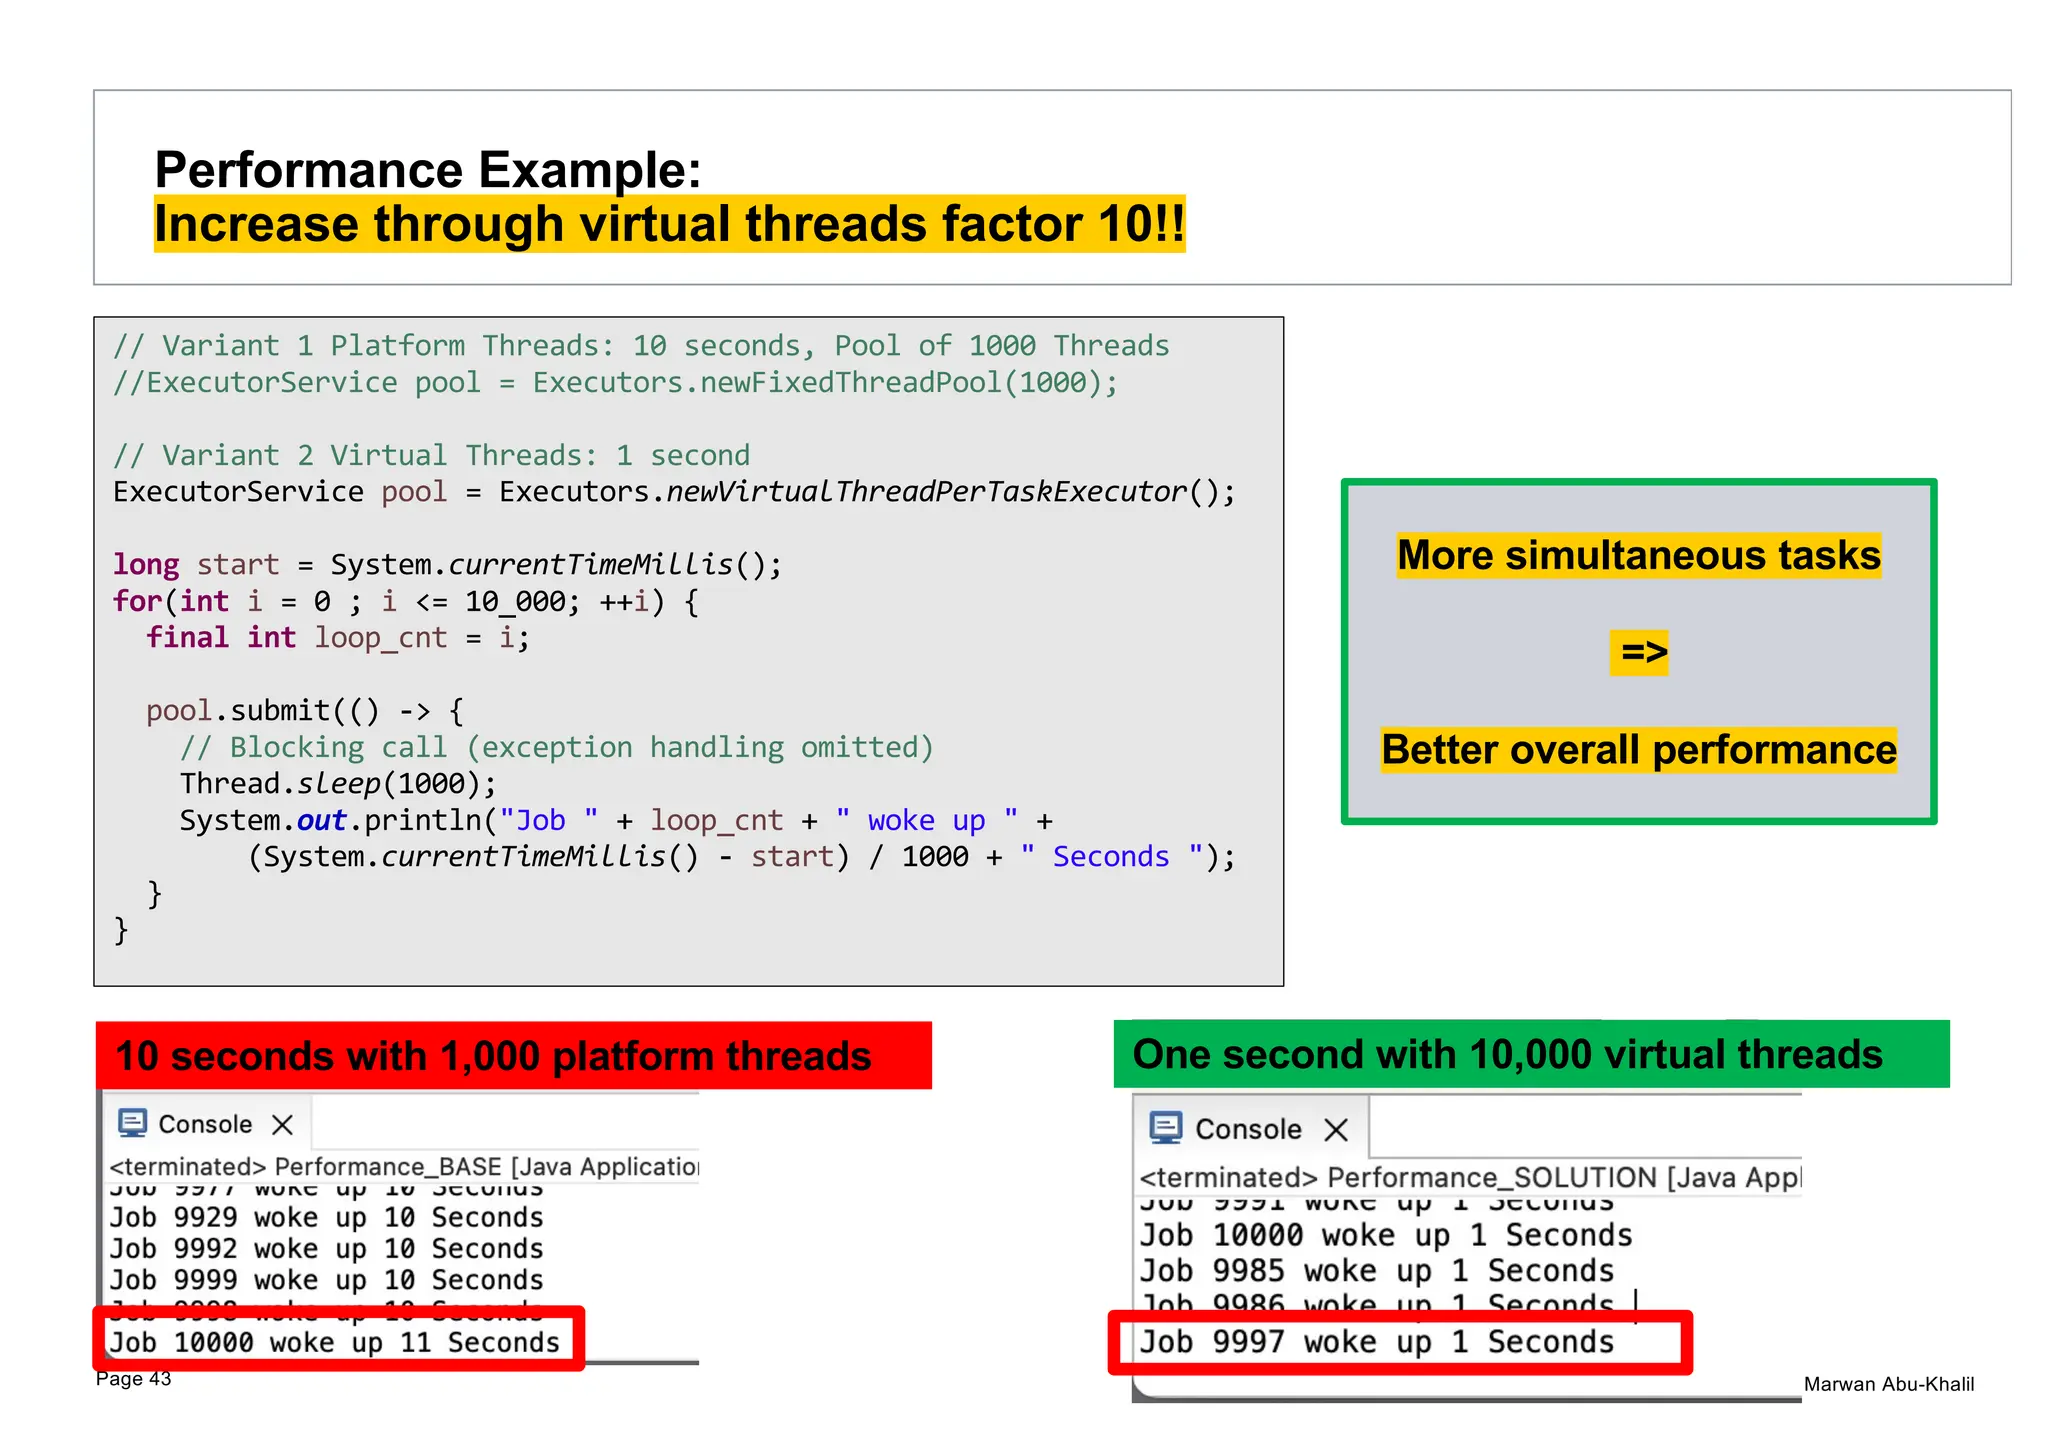Click the right Console monitor icon
The image size is (2048, 1448).
pos(1166,1128)
